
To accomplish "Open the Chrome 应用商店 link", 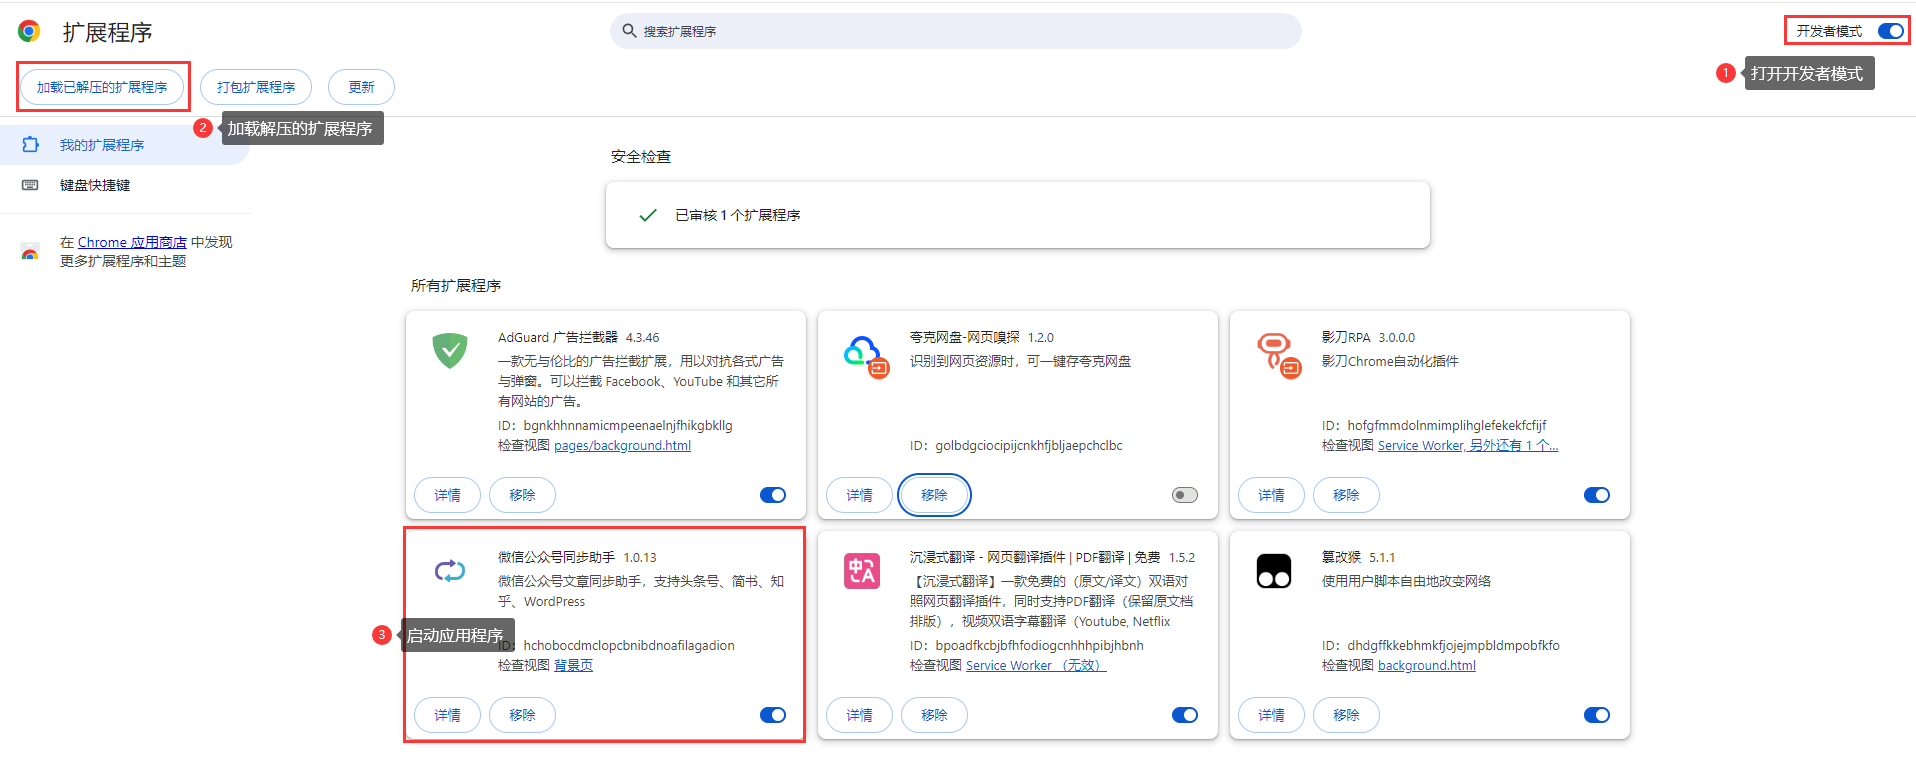I will [132, 242].
